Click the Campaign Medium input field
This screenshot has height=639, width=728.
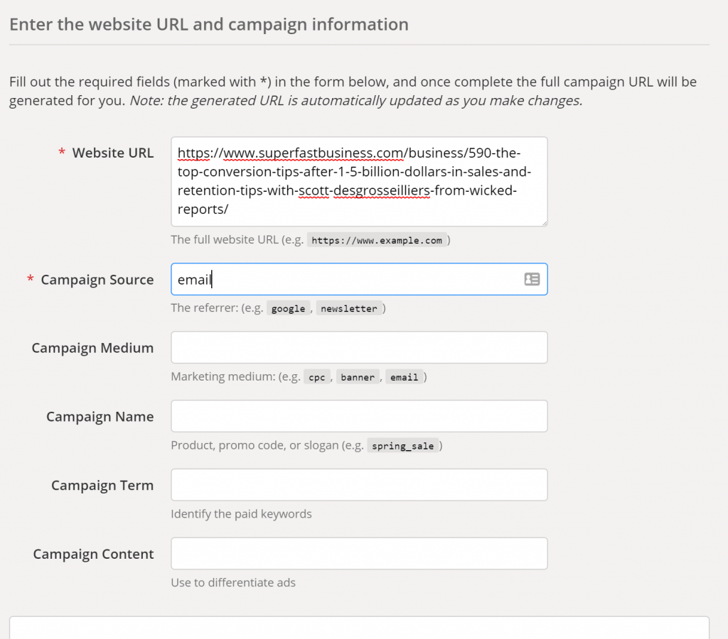[359, 347]
